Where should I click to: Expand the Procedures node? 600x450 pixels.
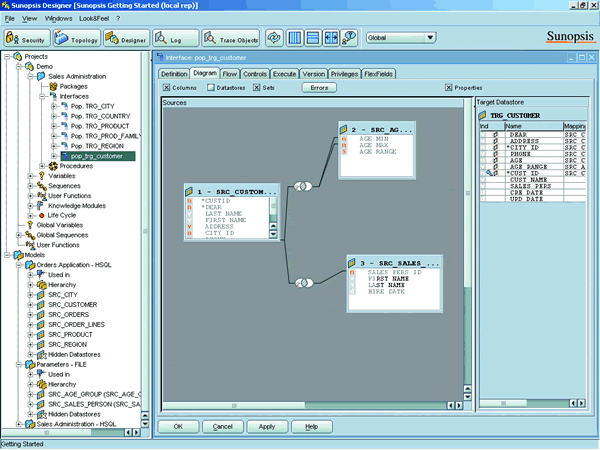pyautogui.click(x=42, y=166)
